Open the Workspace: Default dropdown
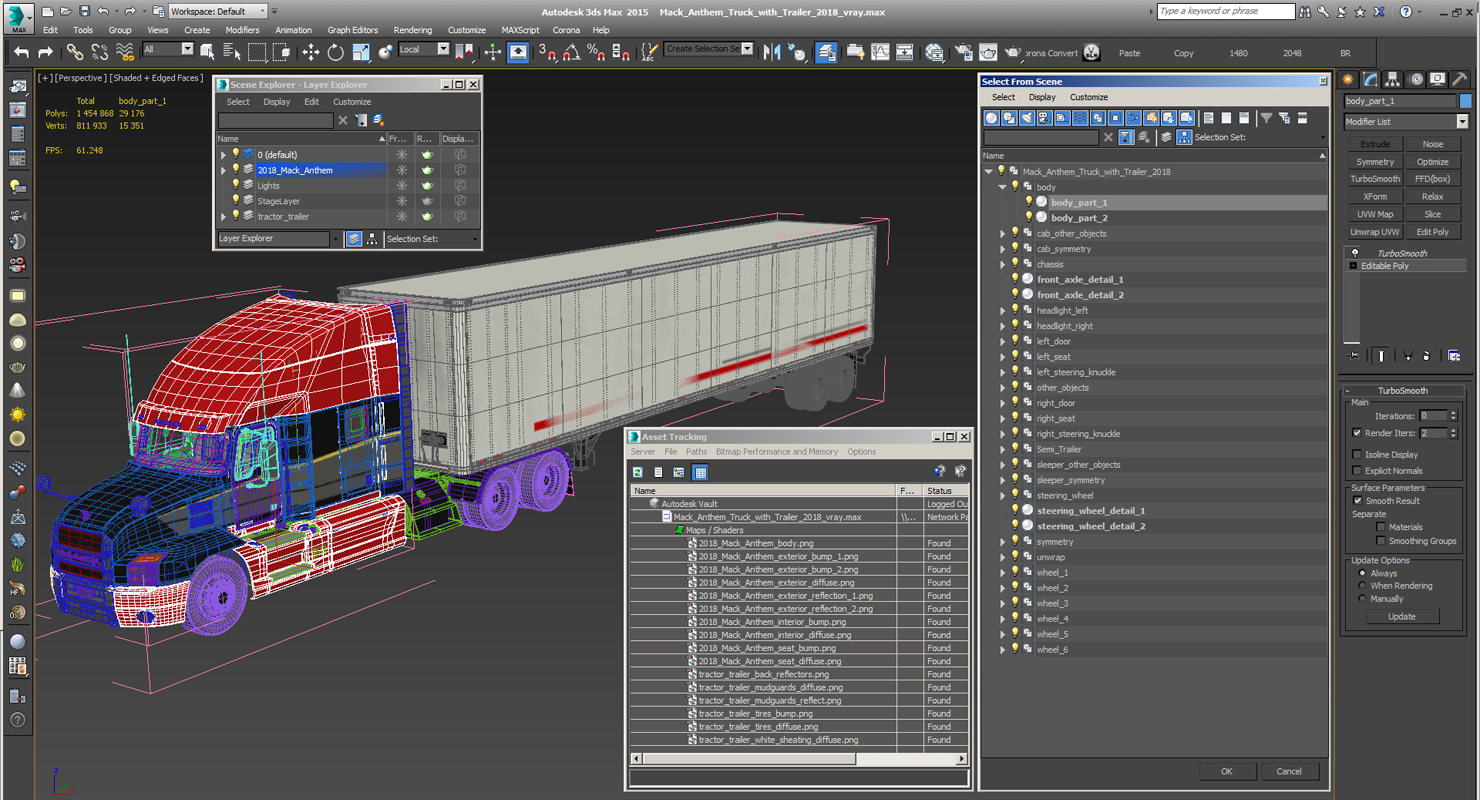The height and width of the screenshot is (800, 1480). tap(217, 11)
